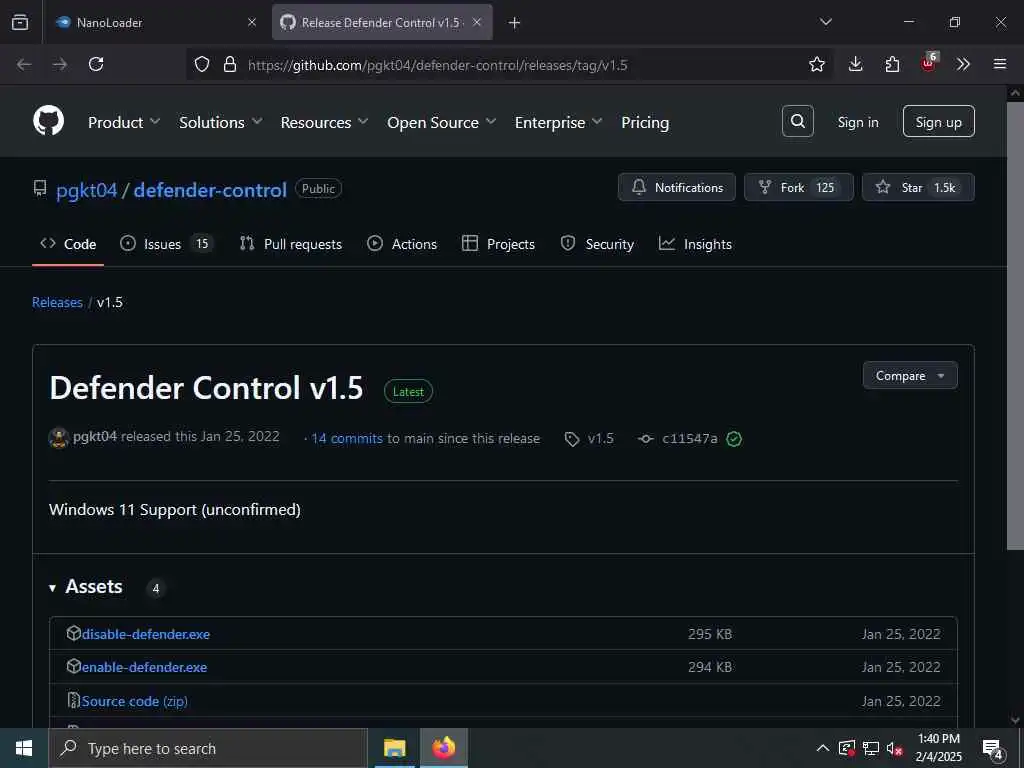Open the notification center icon

[993, 749]
